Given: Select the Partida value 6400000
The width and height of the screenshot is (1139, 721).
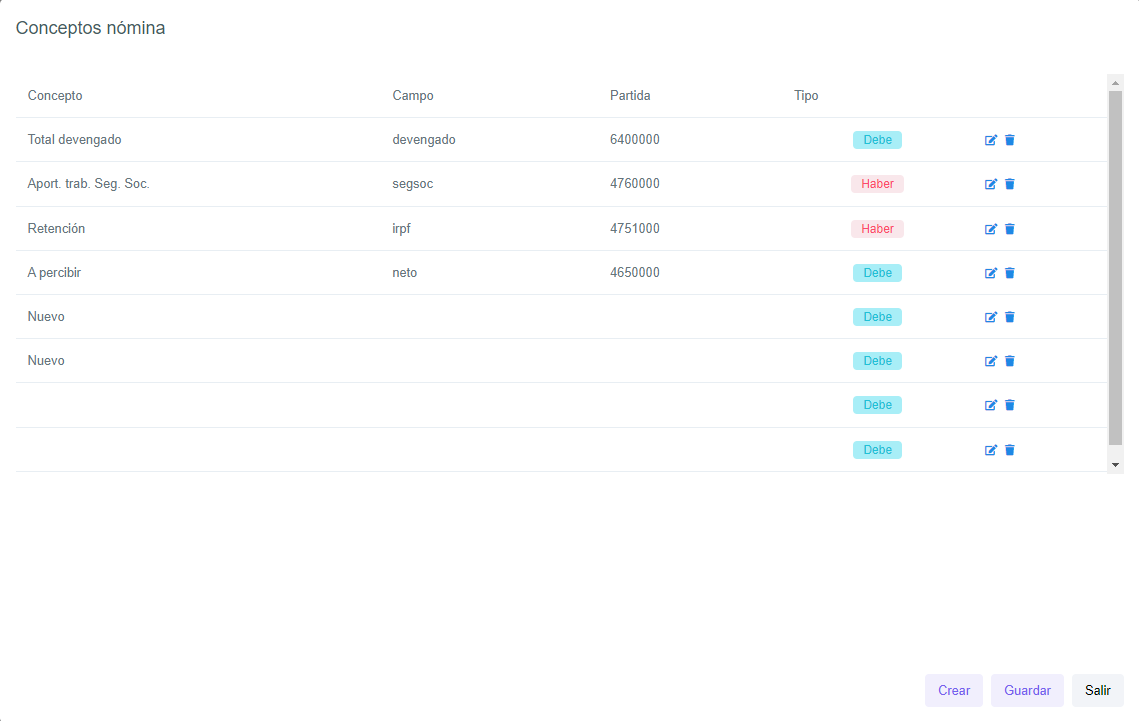Looking at the screenshot, I should coord(634,140).
